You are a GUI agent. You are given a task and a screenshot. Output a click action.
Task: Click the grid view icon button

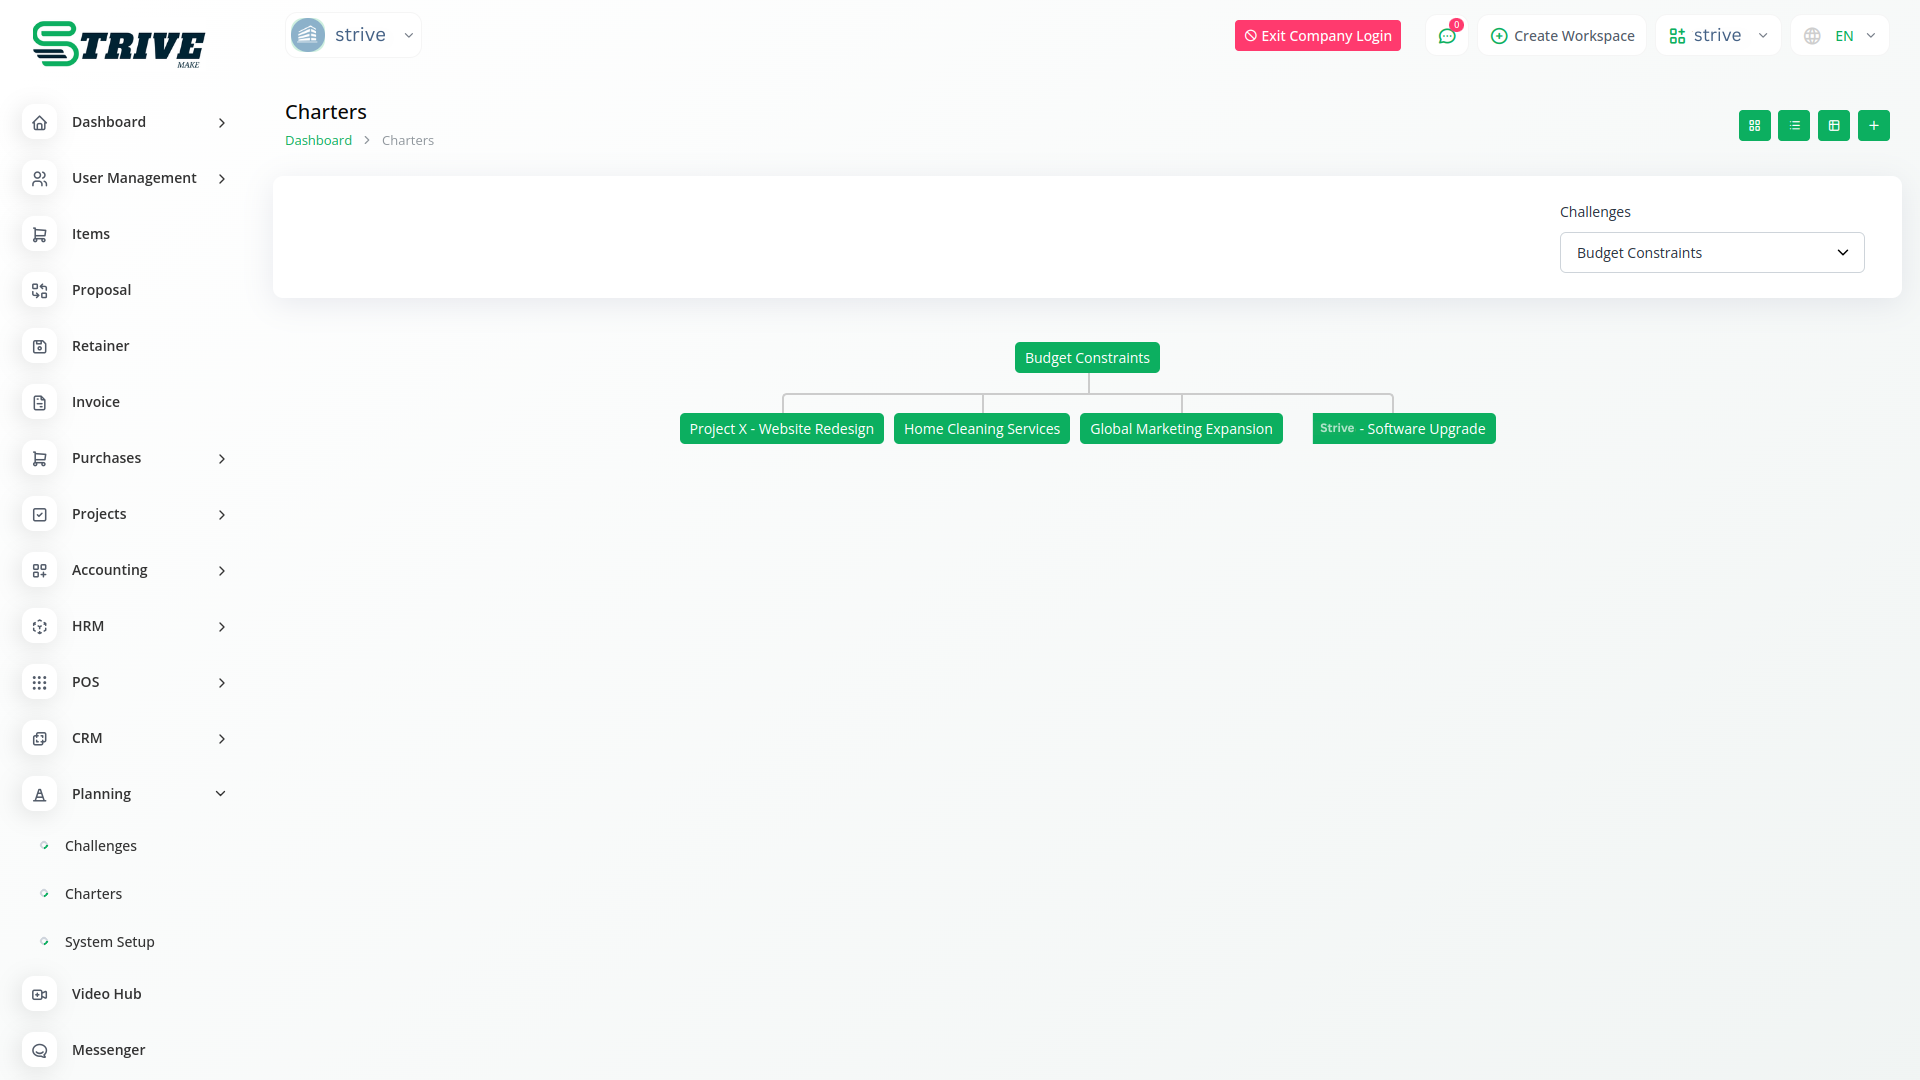point(1754,125)
